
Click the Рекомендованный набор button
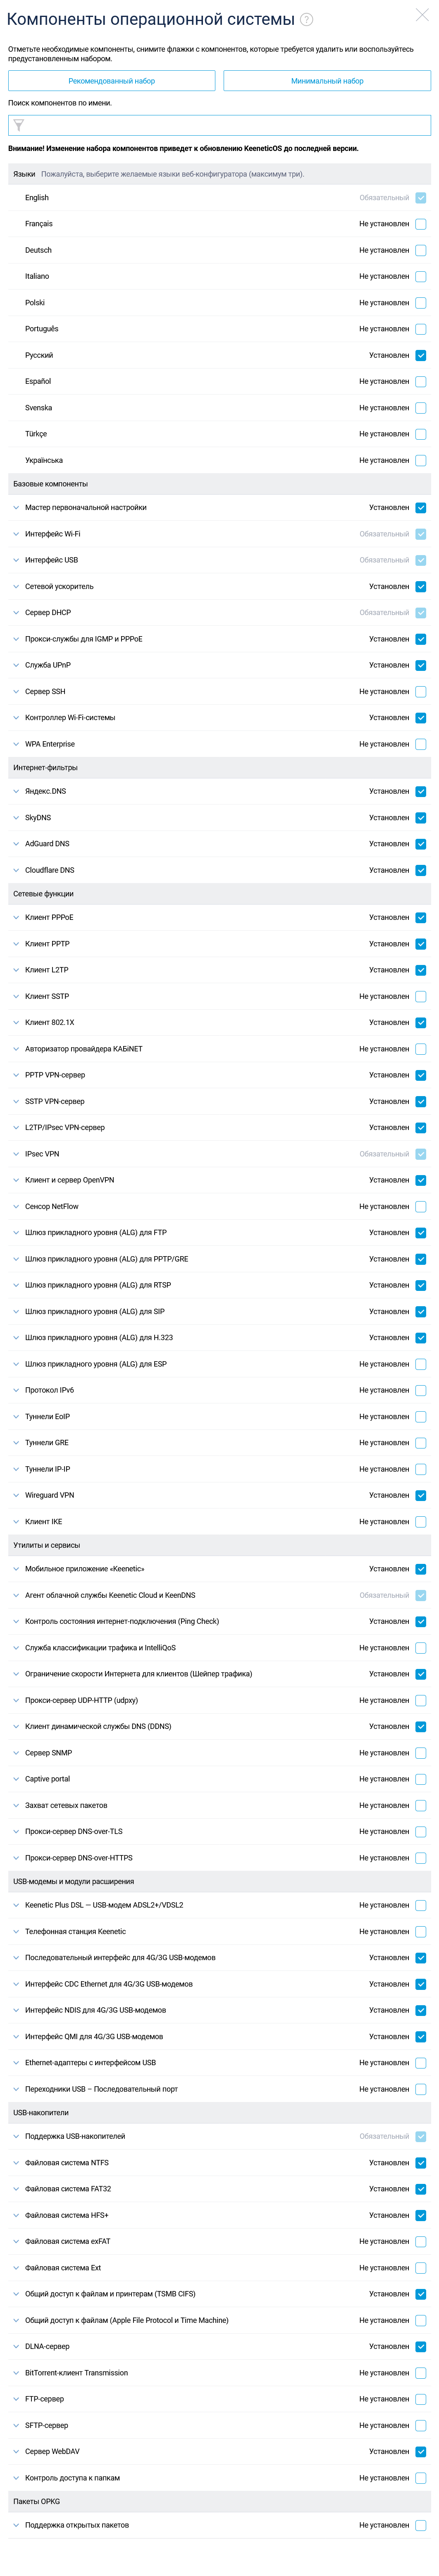112,81
